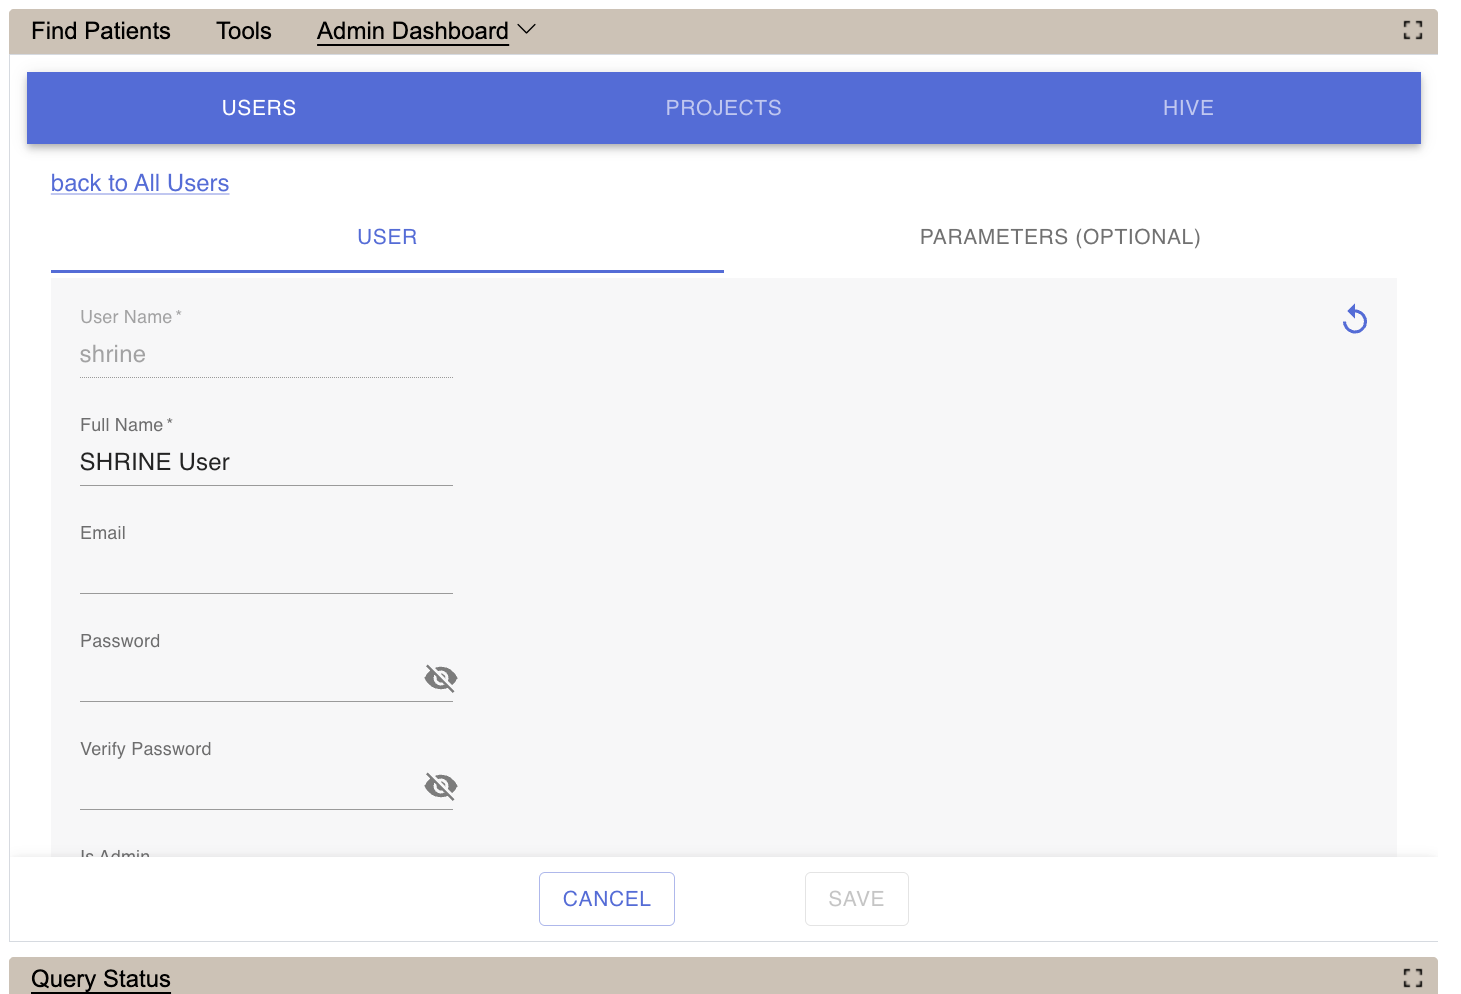Image resolution: width=1461 pixels, height=994 pixels.
Task: Select the User sub-tab
Action: point(387,237)
